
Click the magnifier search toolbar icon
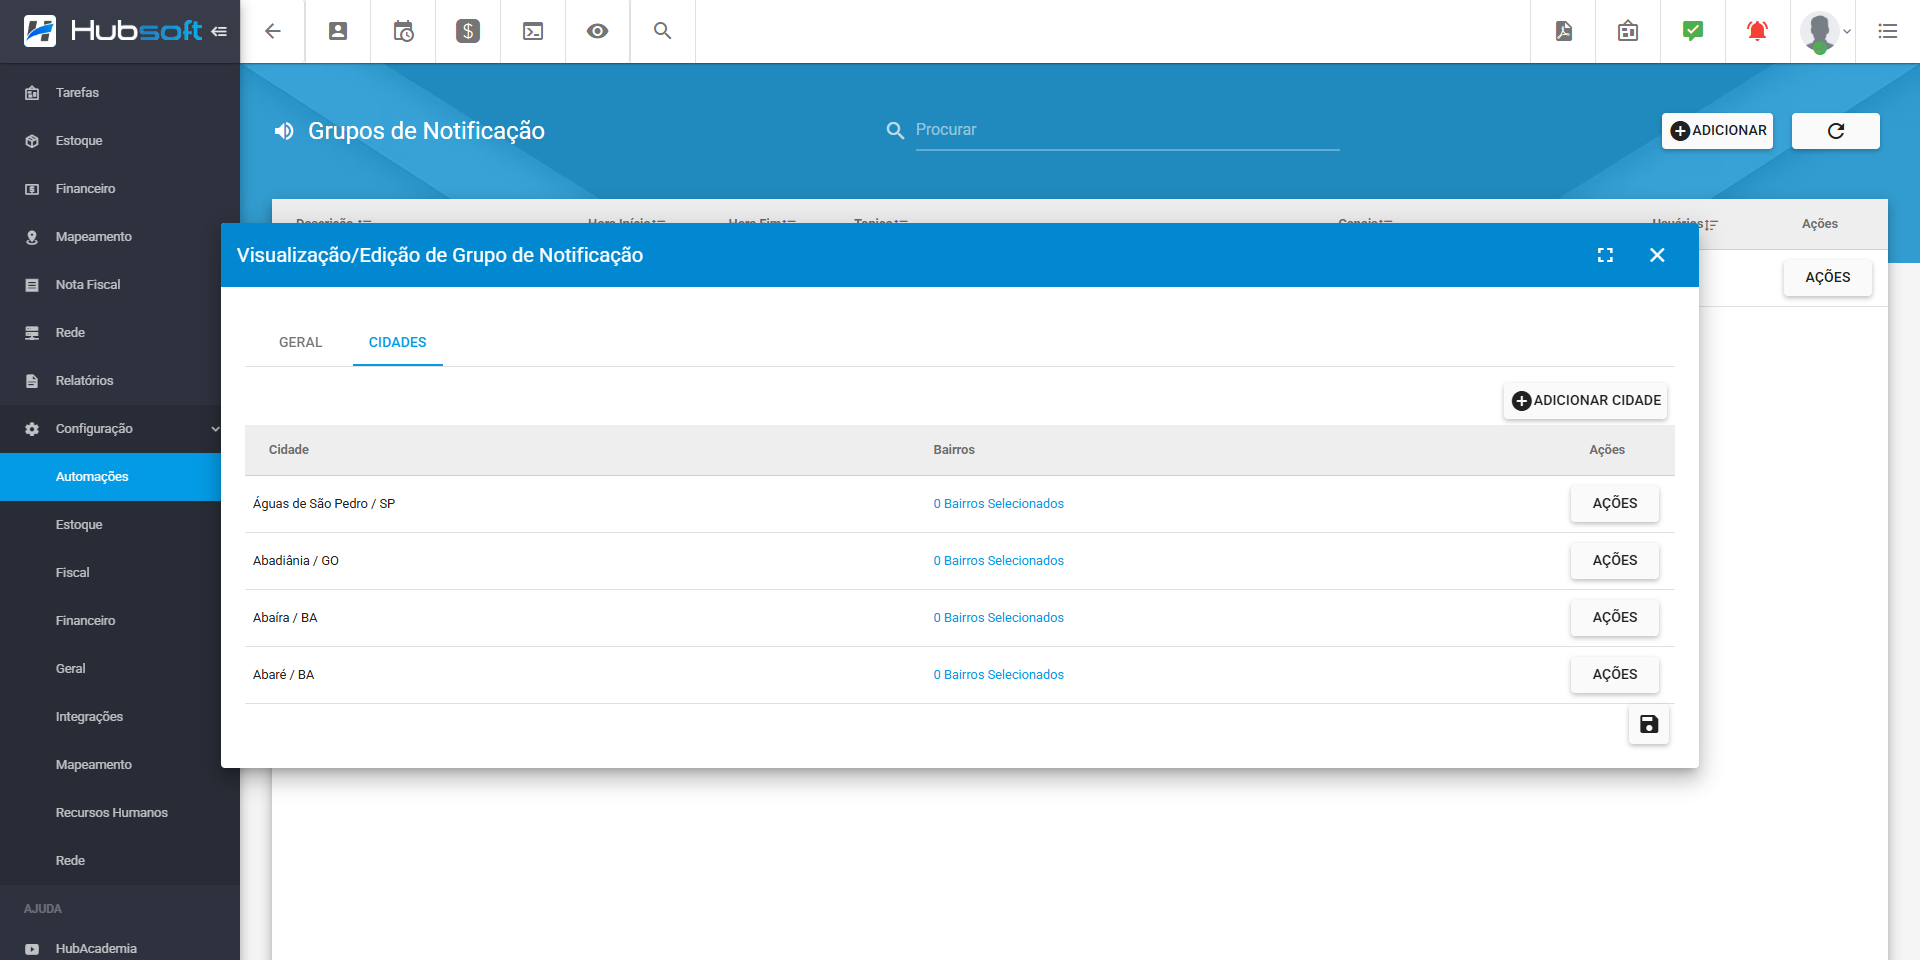[663, 31]
